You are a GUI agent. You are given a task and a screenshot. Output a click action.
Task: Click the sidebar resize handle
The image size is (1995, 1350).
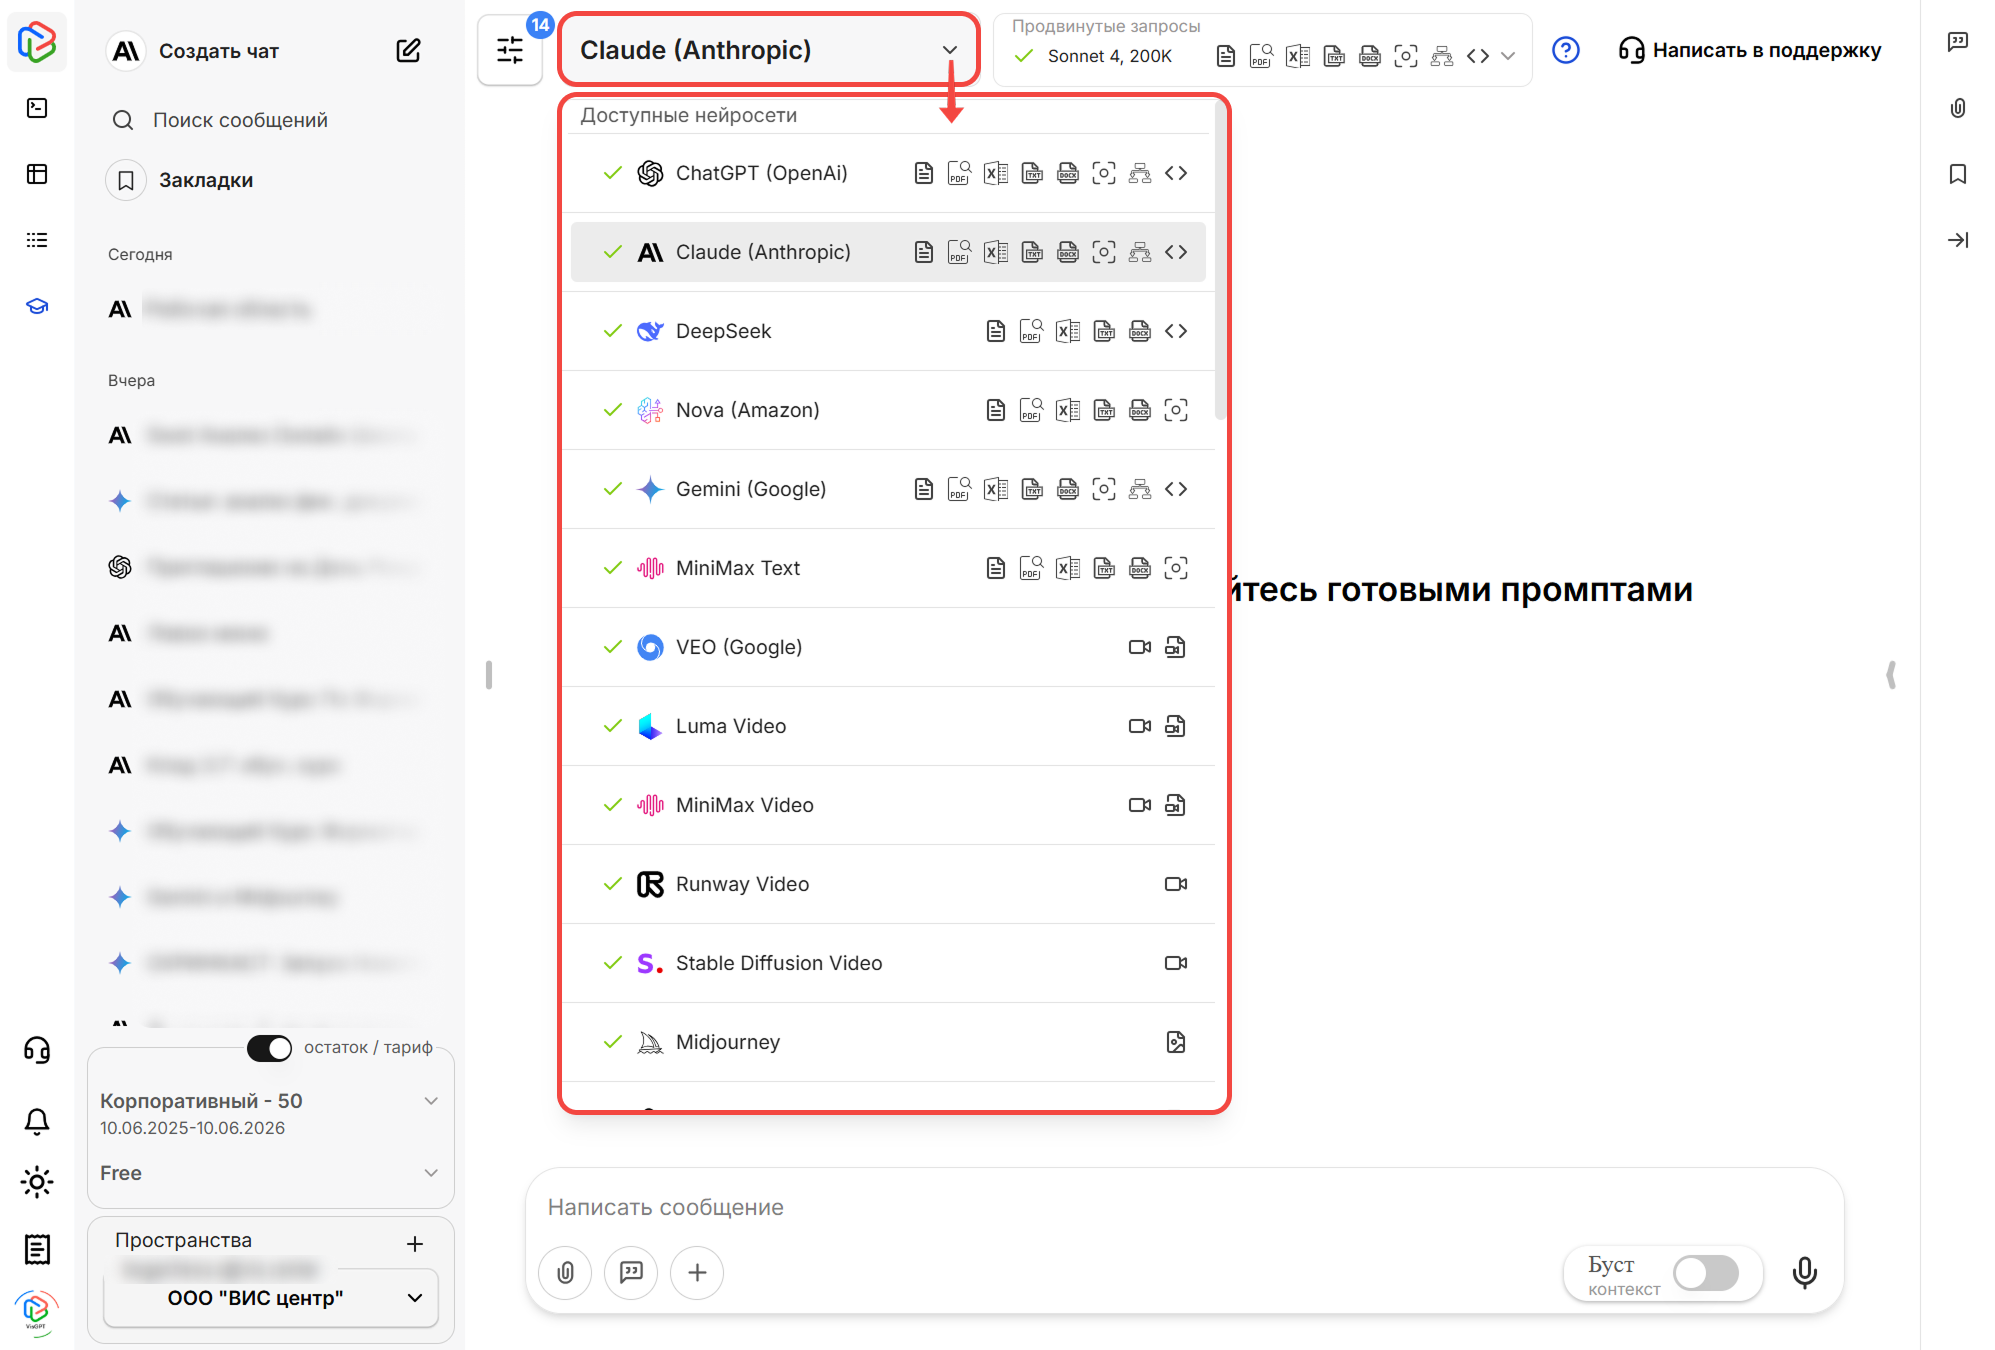point(488,675)
